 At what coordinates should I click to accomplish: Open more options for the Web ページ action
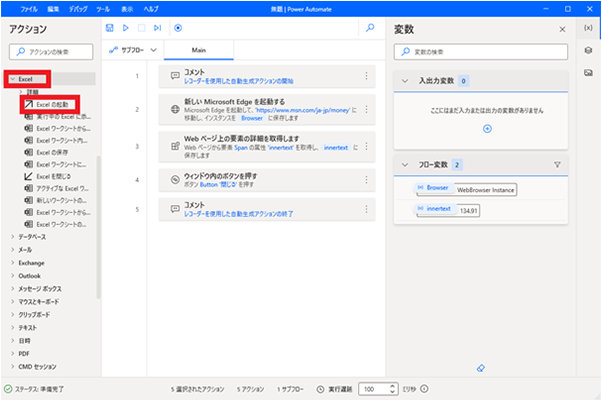click(366, 146)
